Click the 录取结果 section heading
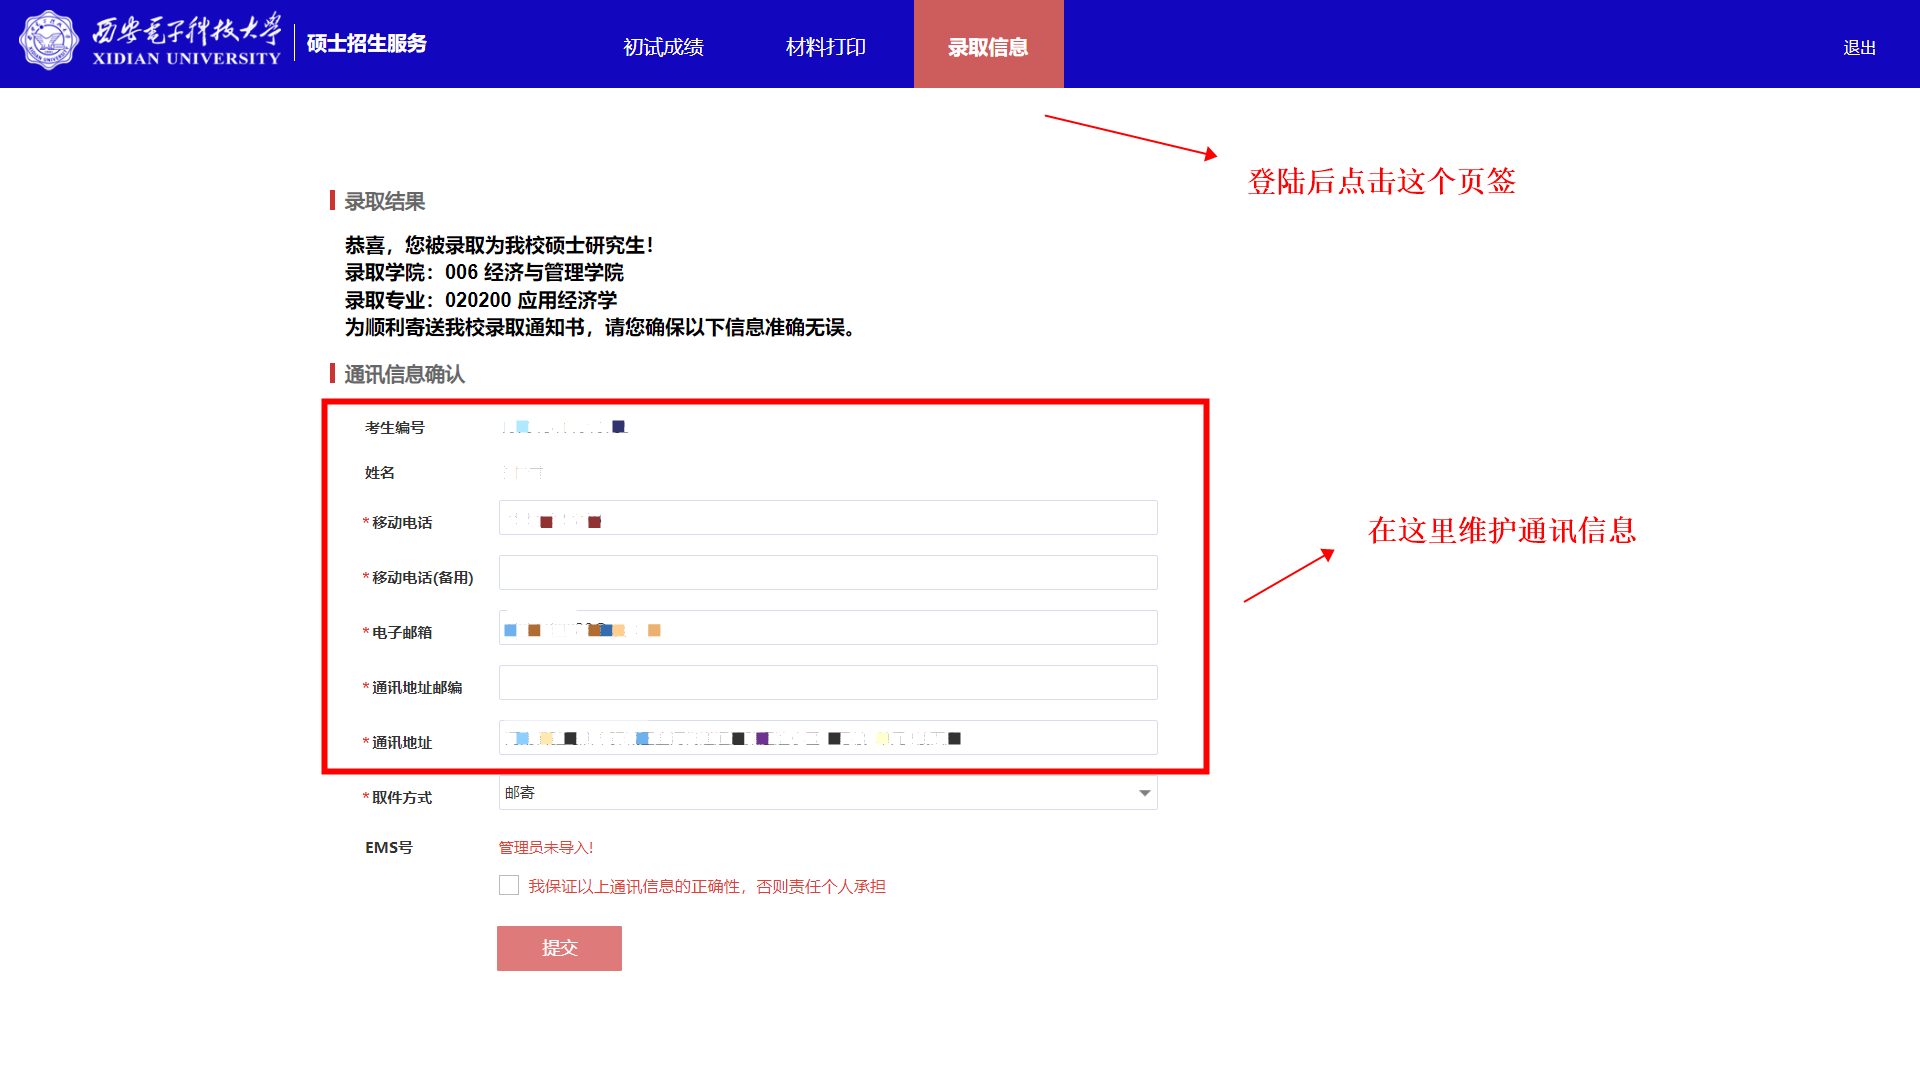 tap(384, 202)
